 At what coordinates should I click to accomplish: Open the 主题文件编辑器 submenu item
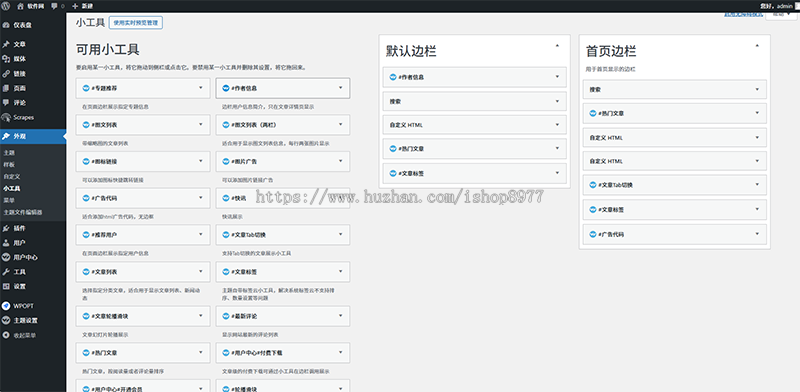(22, 212)
